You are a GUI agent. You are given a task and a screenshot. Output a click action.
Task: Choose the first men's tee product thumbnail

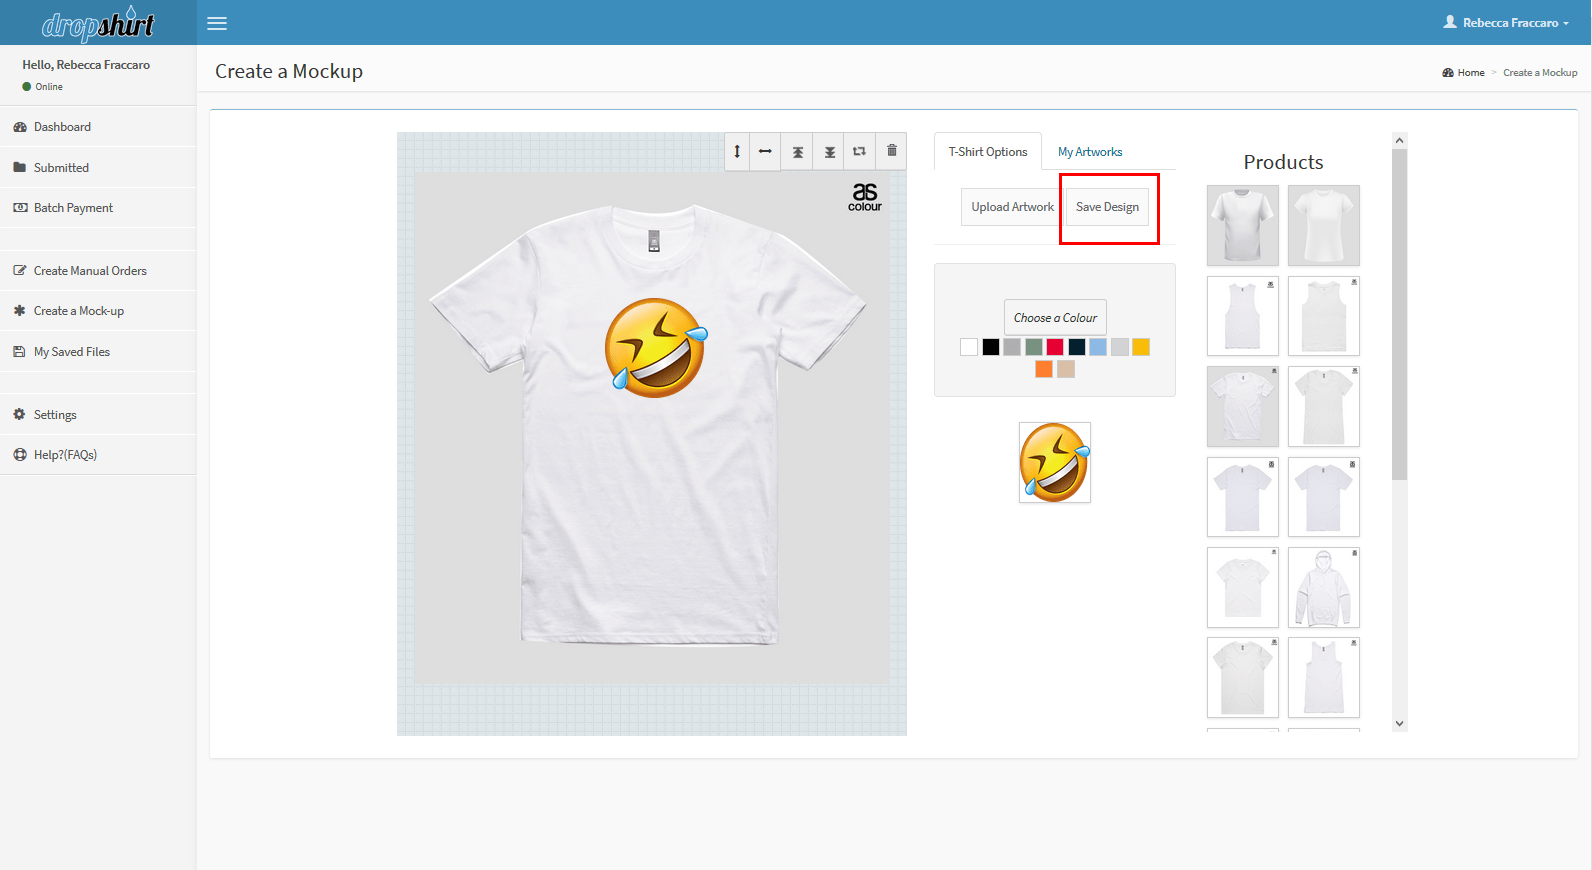click(x=1243, y=225)
